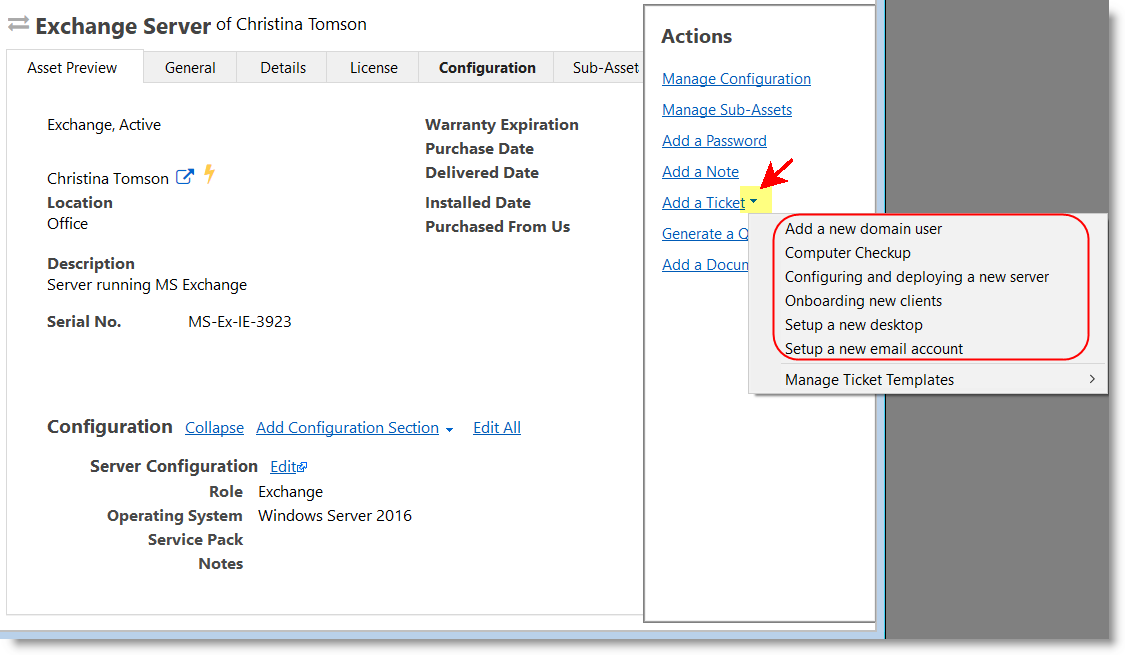Choose 'Add a new domain user' template

pos(863,229)
